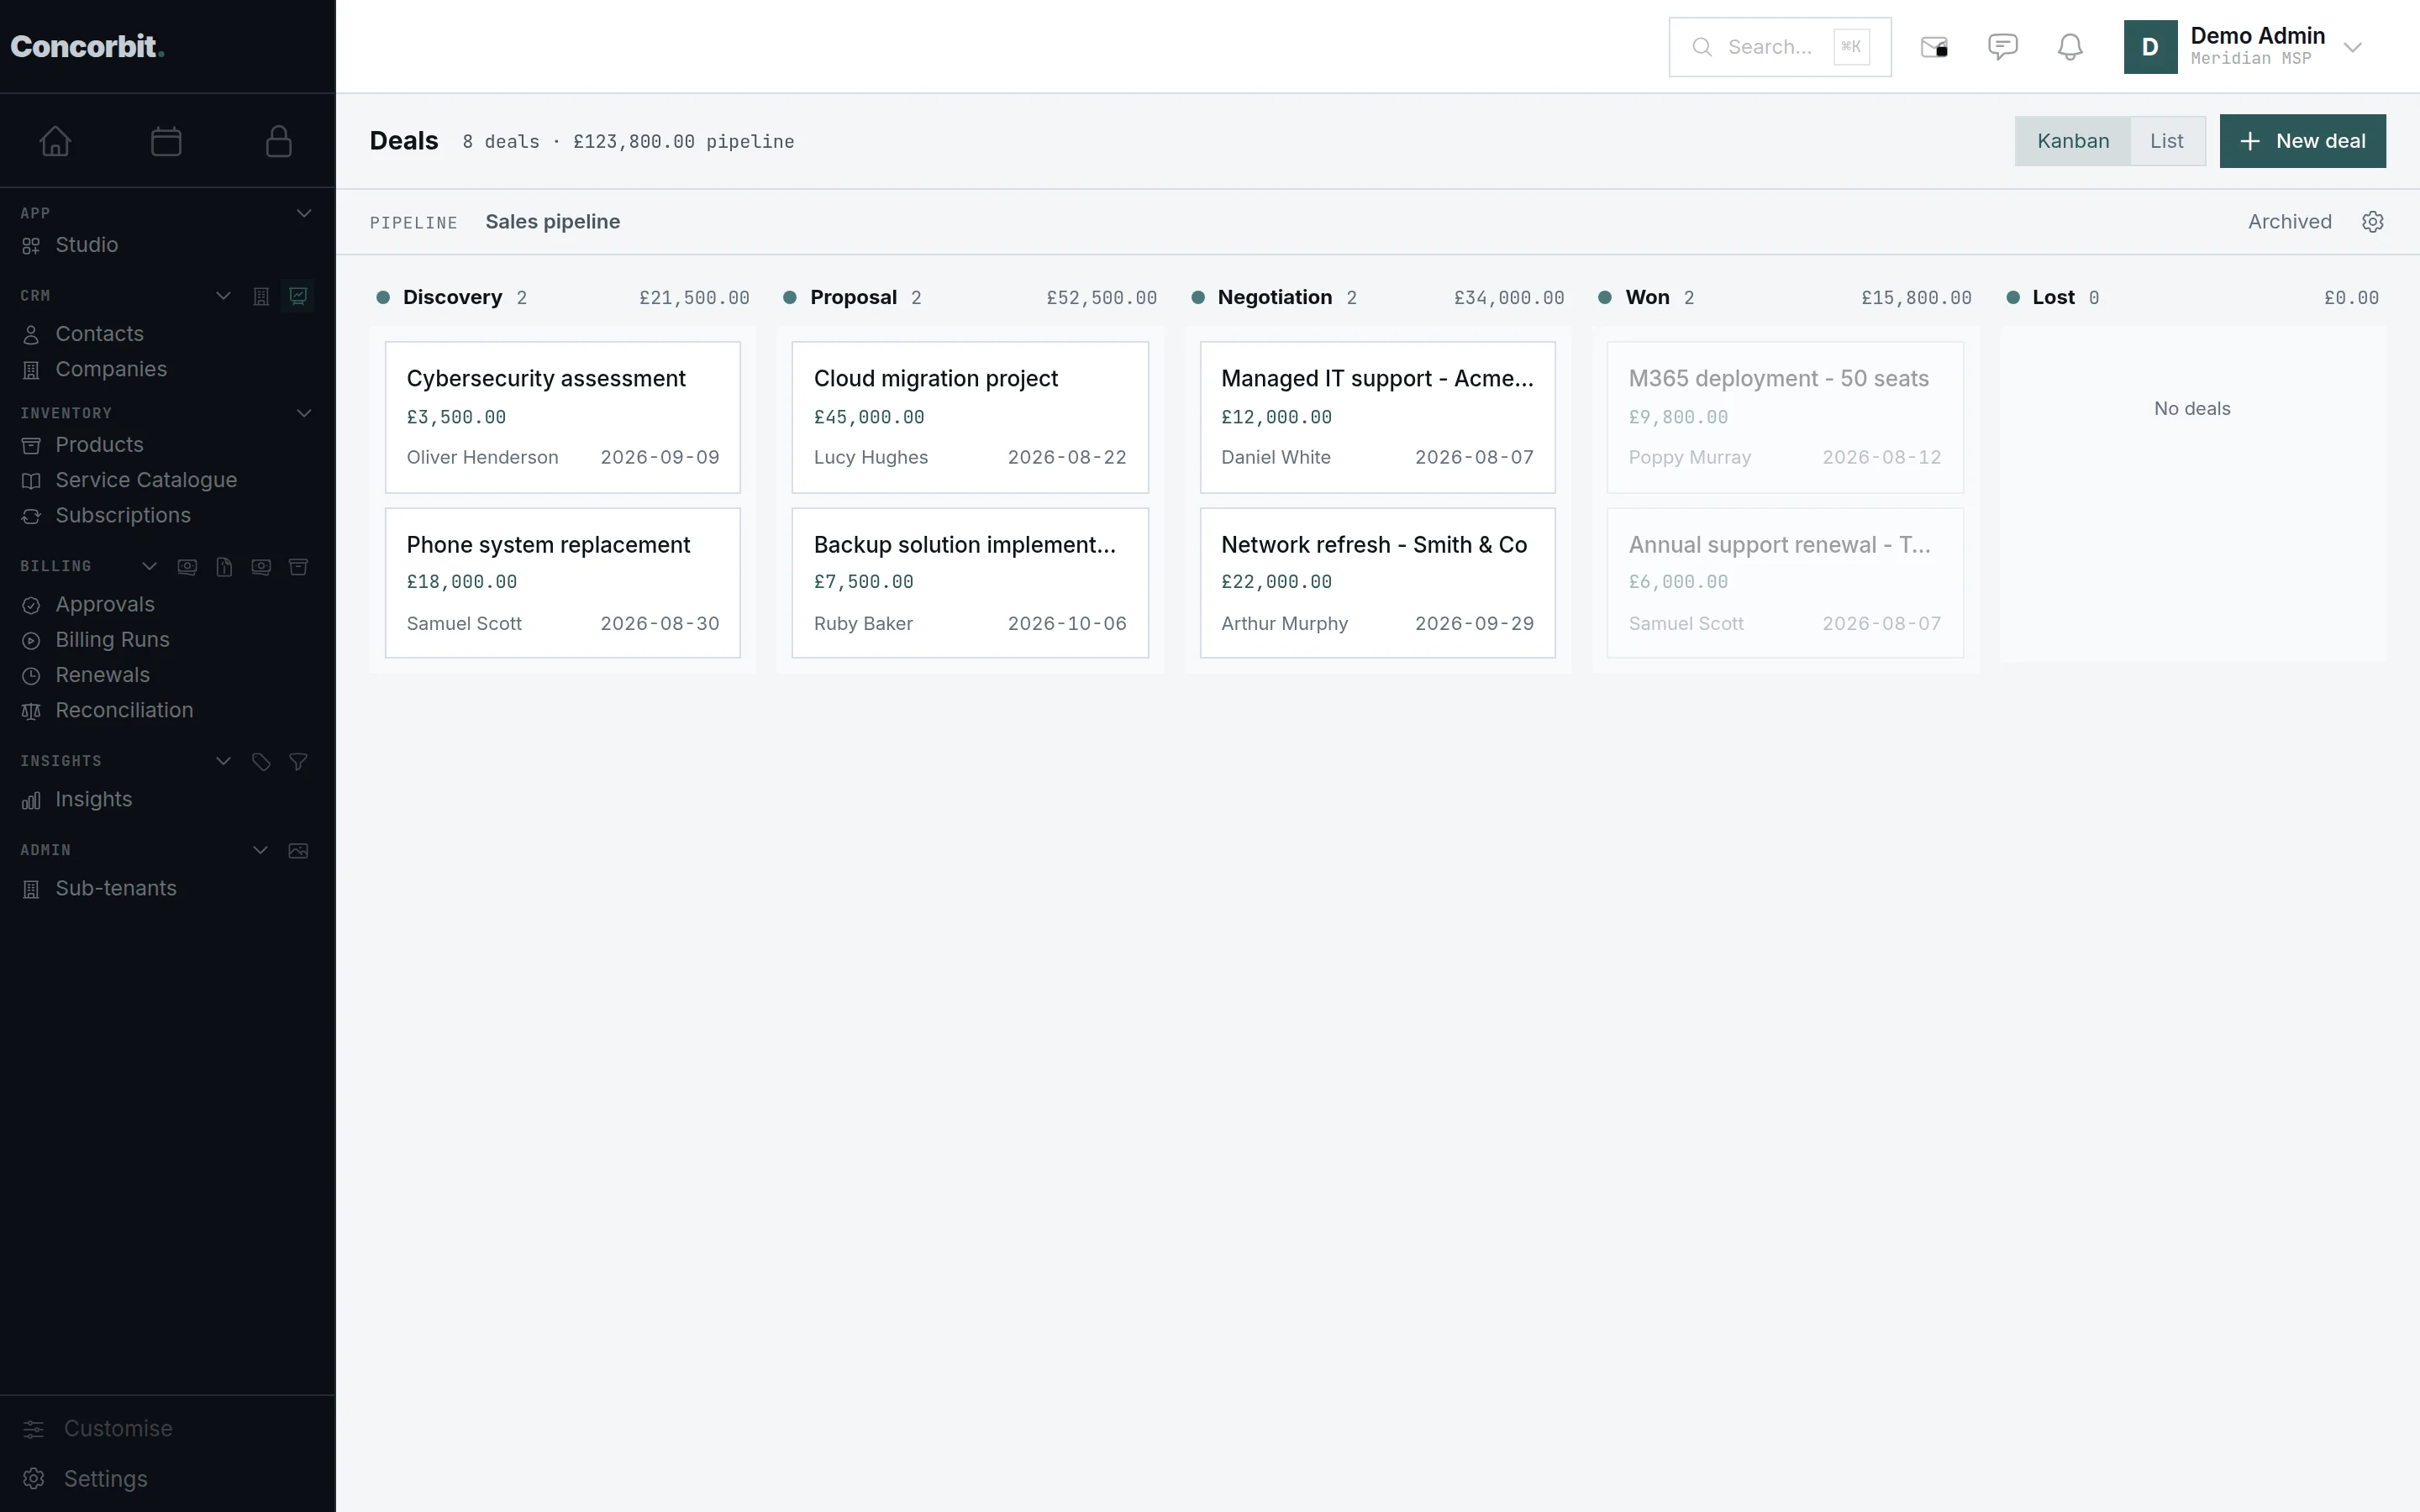Click the Discovery stage dot
The image size is (2420, 1512).
[383, 297]
